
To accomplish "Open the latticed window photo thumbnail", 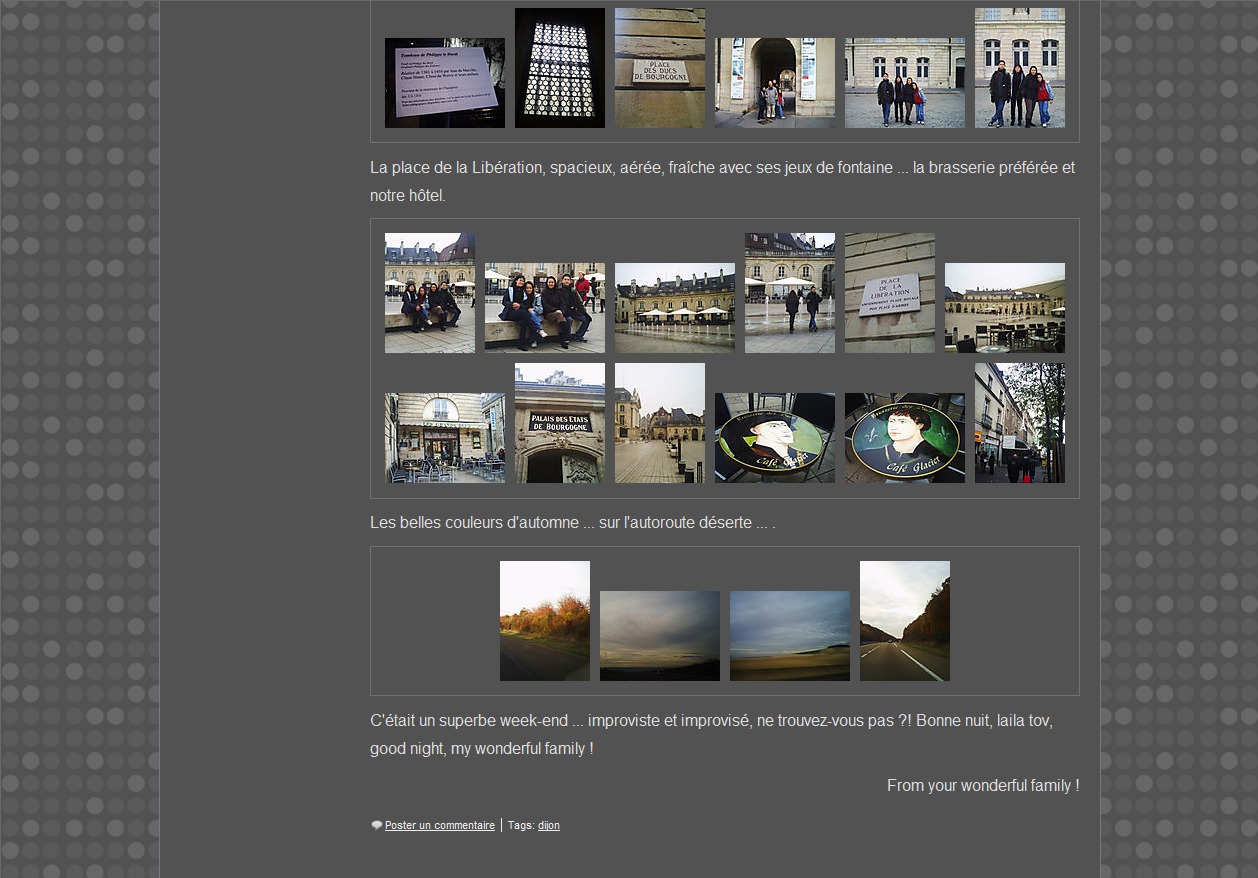I will 559,68.
